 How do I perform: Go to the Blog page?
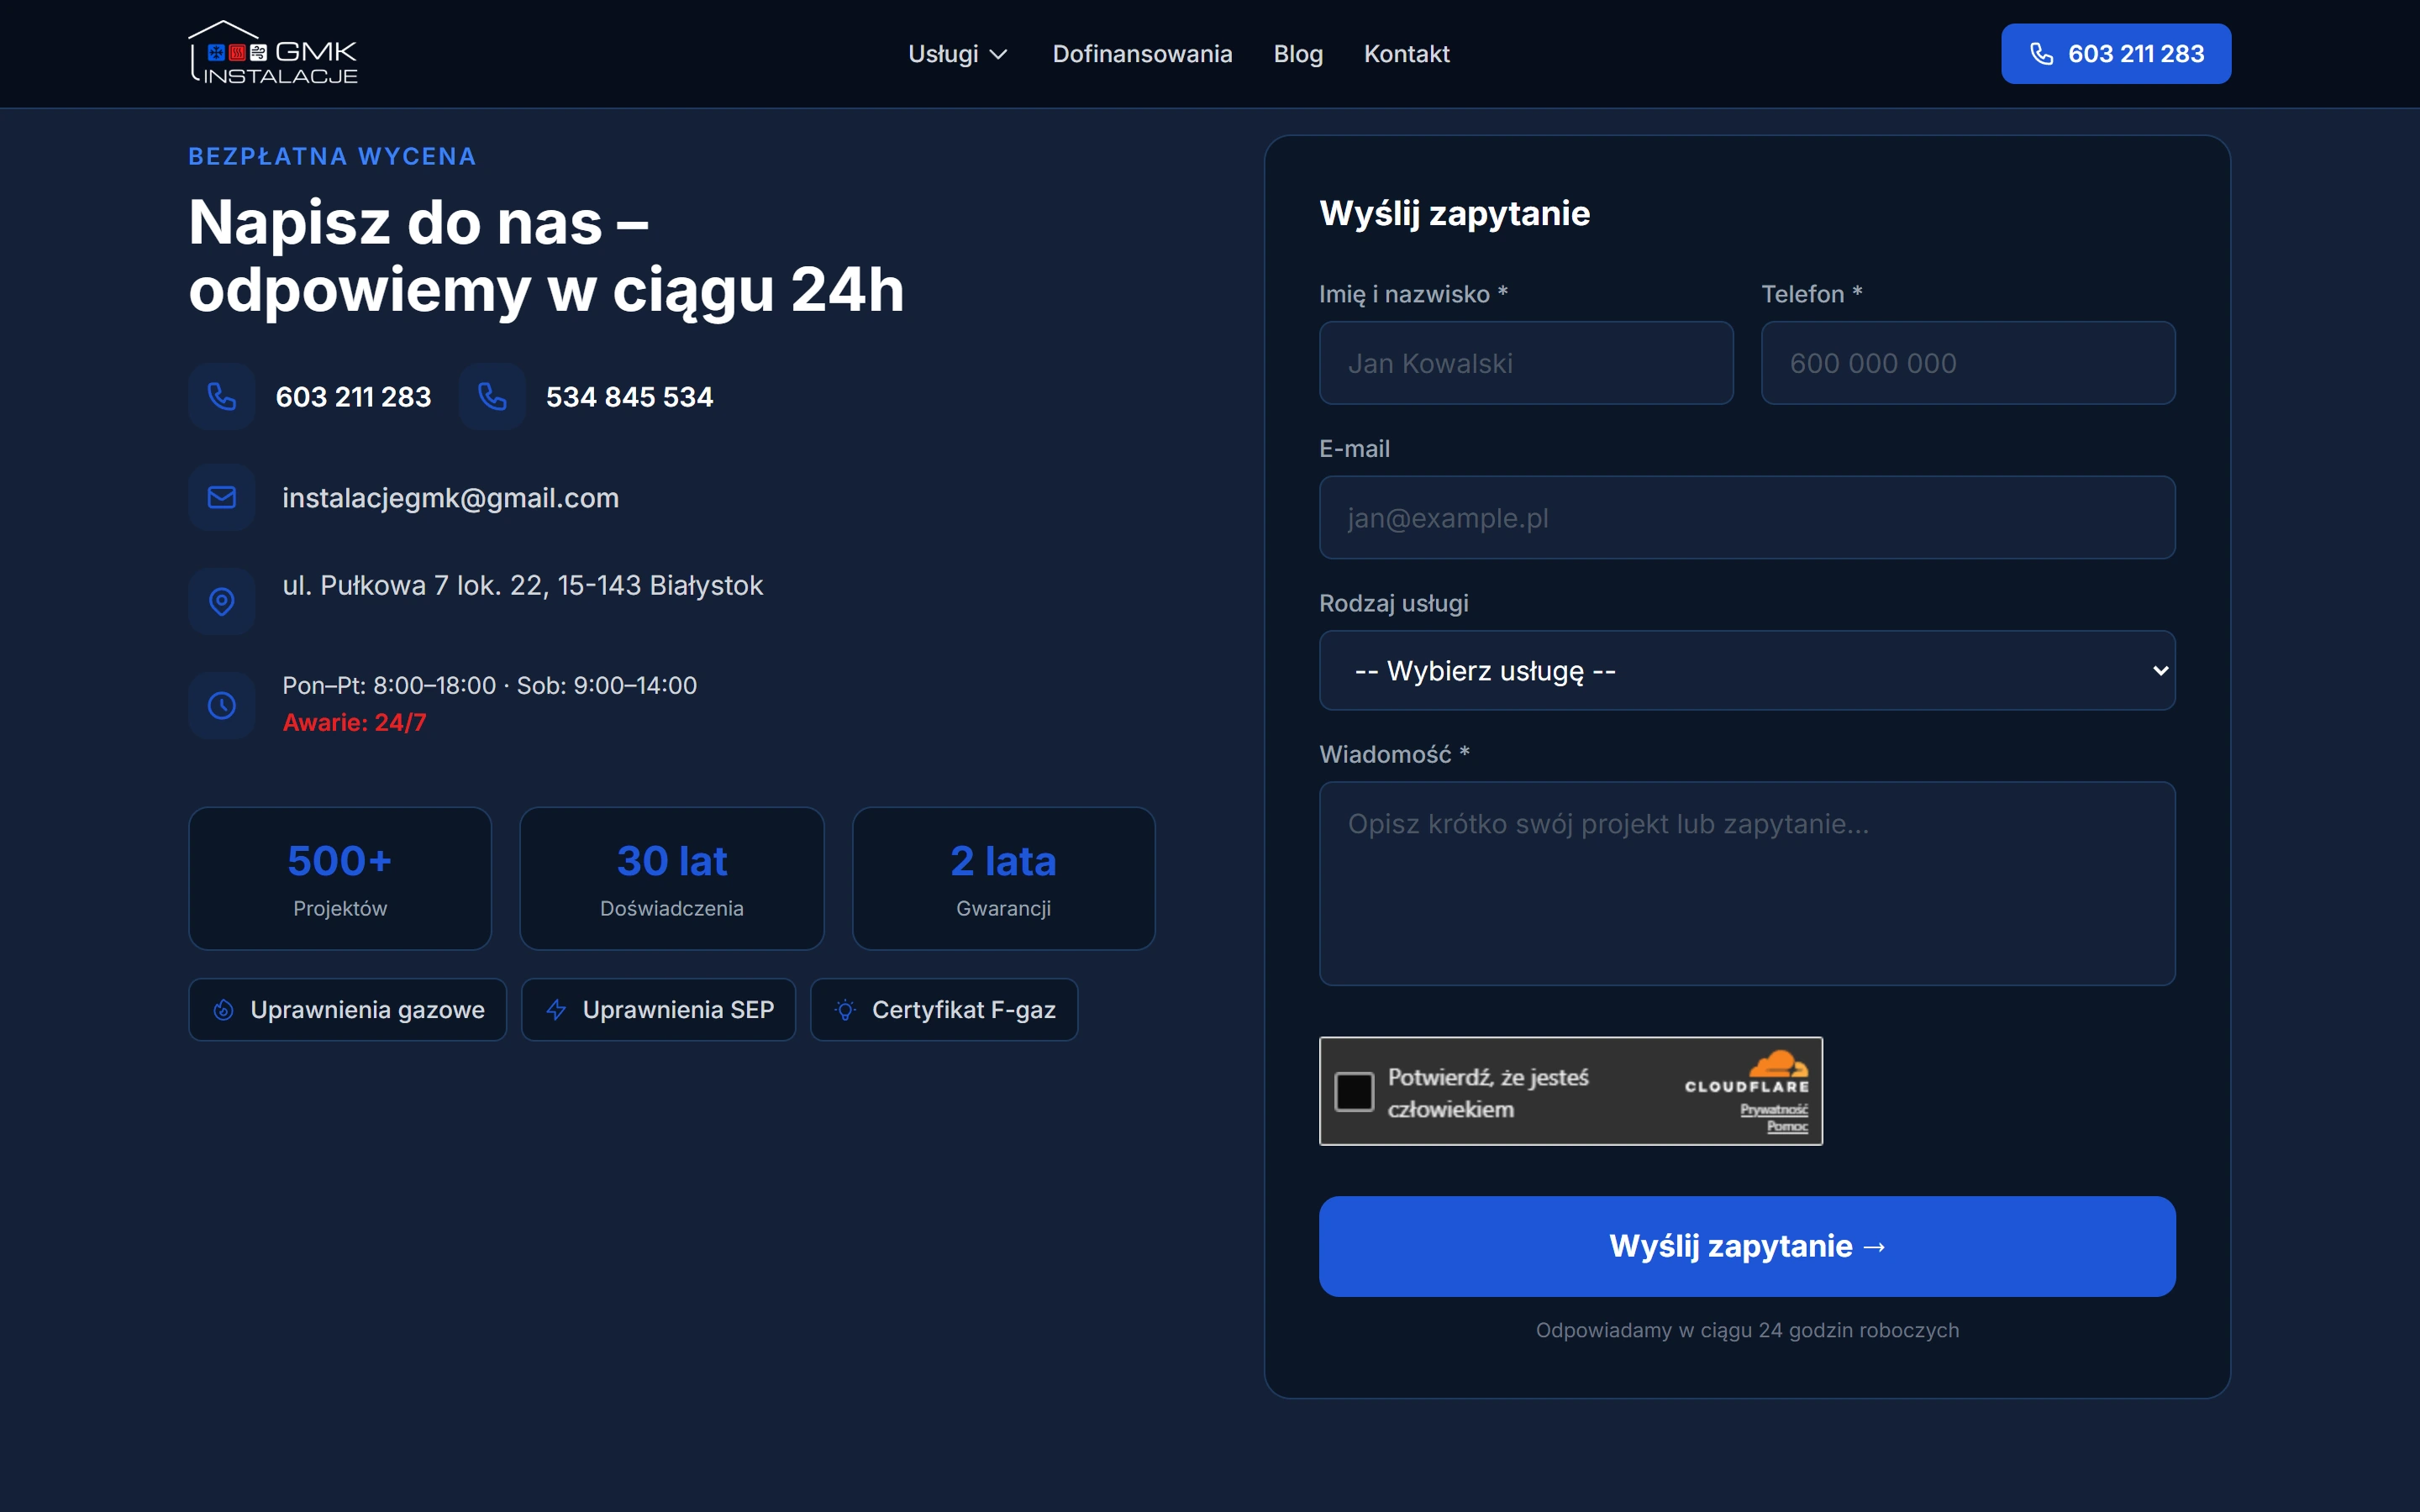pos(1298,54)
